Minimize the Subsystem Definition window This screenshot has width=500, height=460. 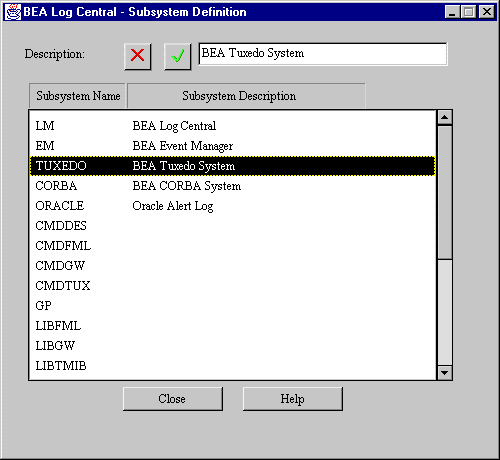pyautogui.click(x=452, y=12)
